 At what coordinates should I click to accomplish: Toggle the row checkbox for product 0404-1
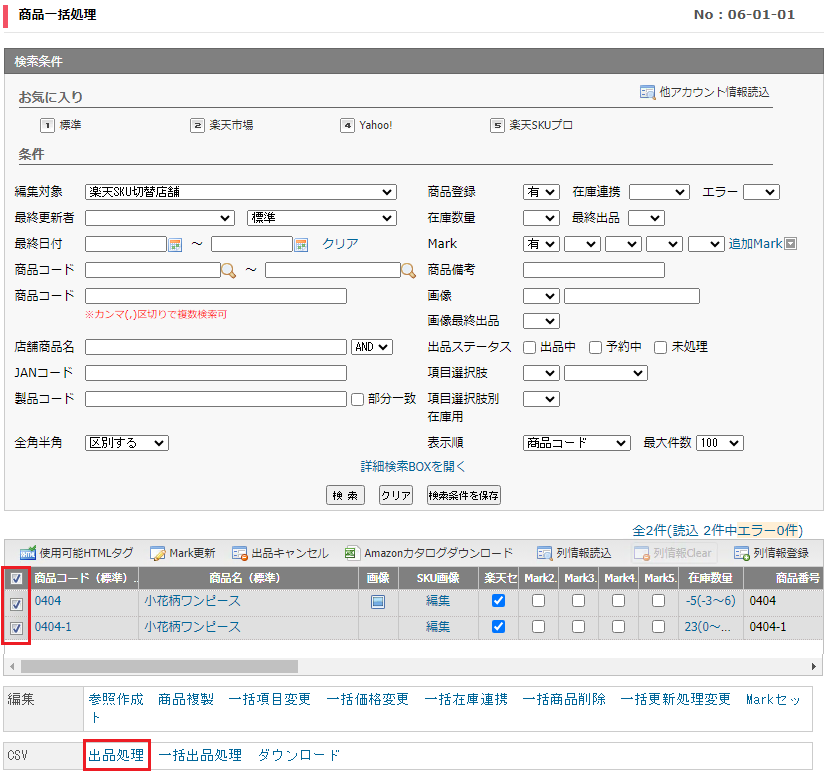pyautogui.click(x=16, y=628)
